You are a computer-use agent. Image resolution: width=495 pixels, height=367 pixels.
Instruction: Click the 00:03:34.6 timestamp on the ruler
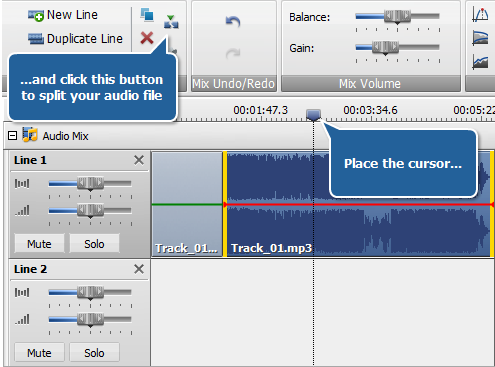click(370, 110)
